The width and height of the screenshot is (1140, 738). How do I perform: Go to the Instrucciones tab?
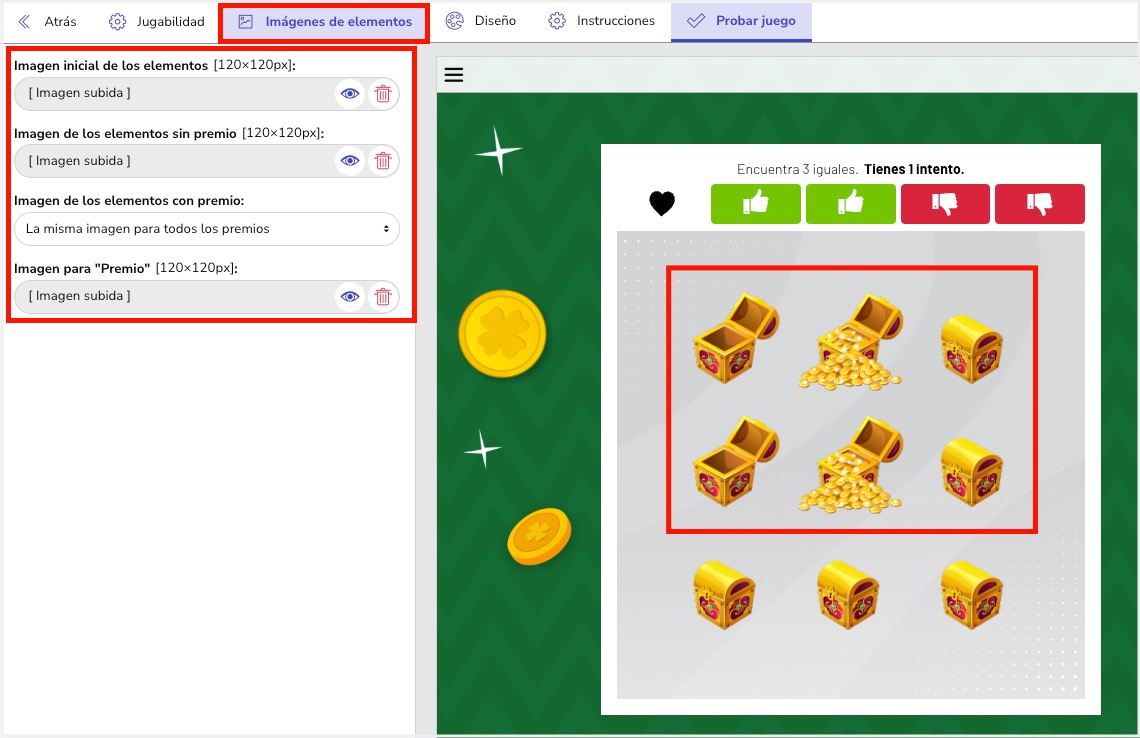coord(602,21)
